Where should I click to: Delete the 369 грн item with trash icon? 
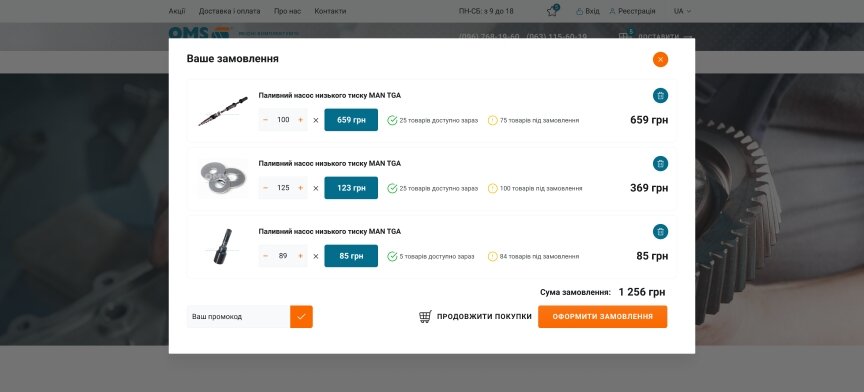pyautogui.click(x=660, y=164)
